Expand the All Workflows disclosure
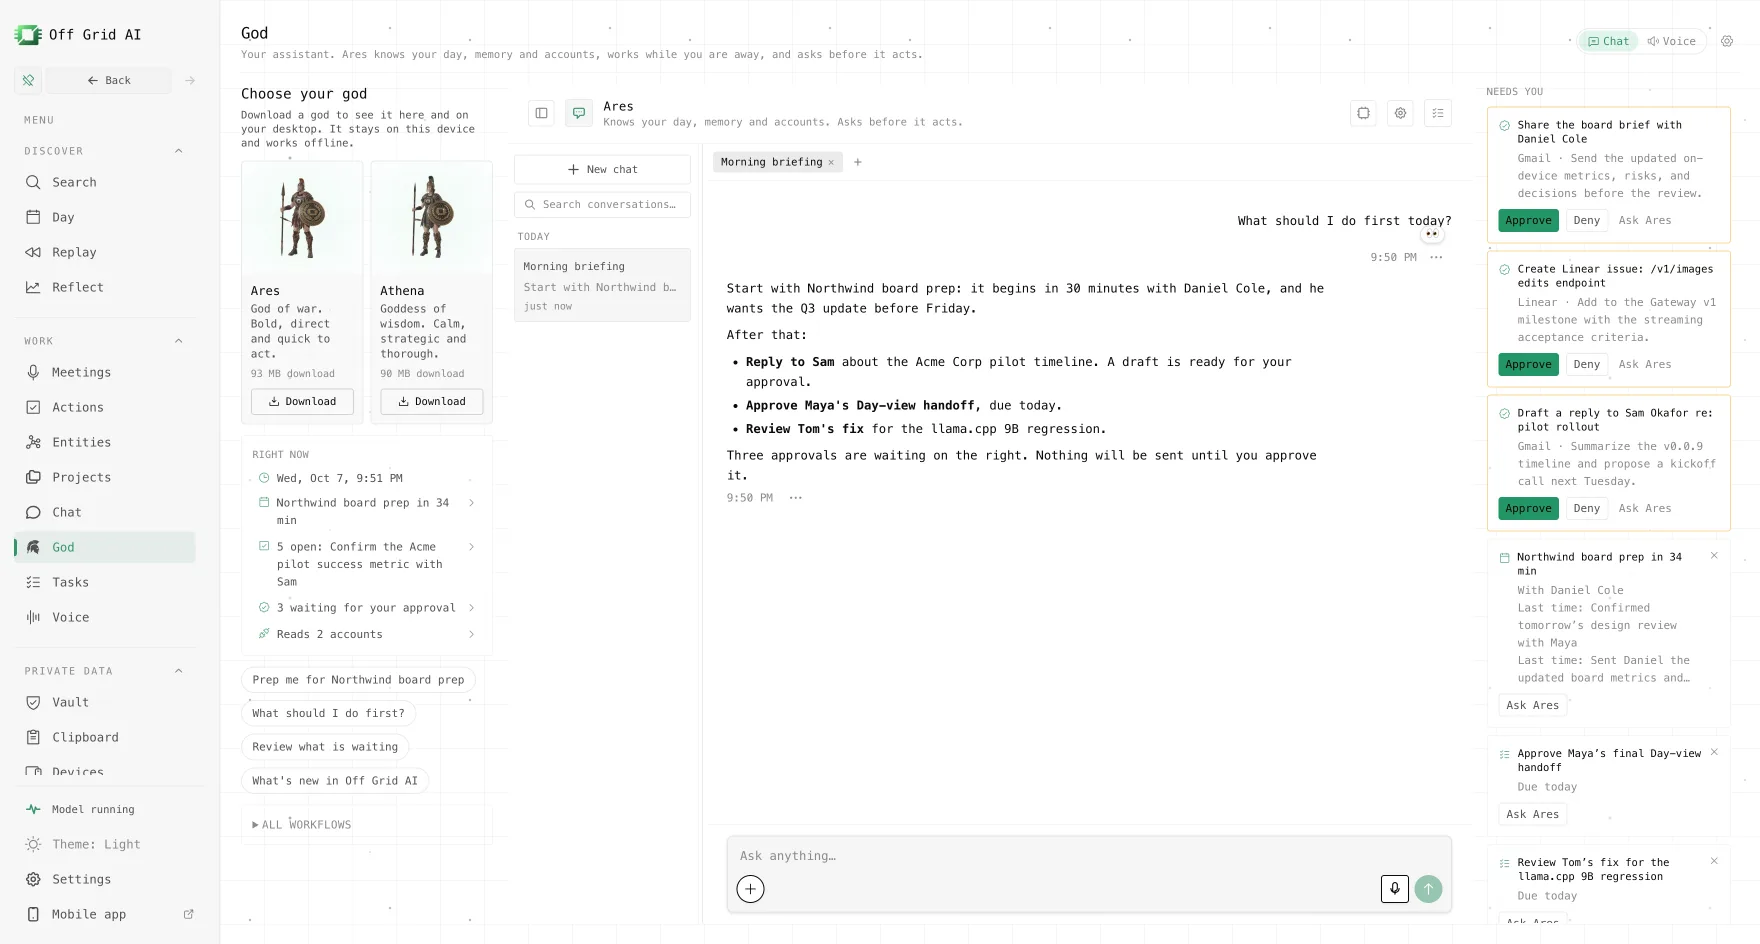Image resolution: width=1760 pixels, height=944 pixels. 302,825
